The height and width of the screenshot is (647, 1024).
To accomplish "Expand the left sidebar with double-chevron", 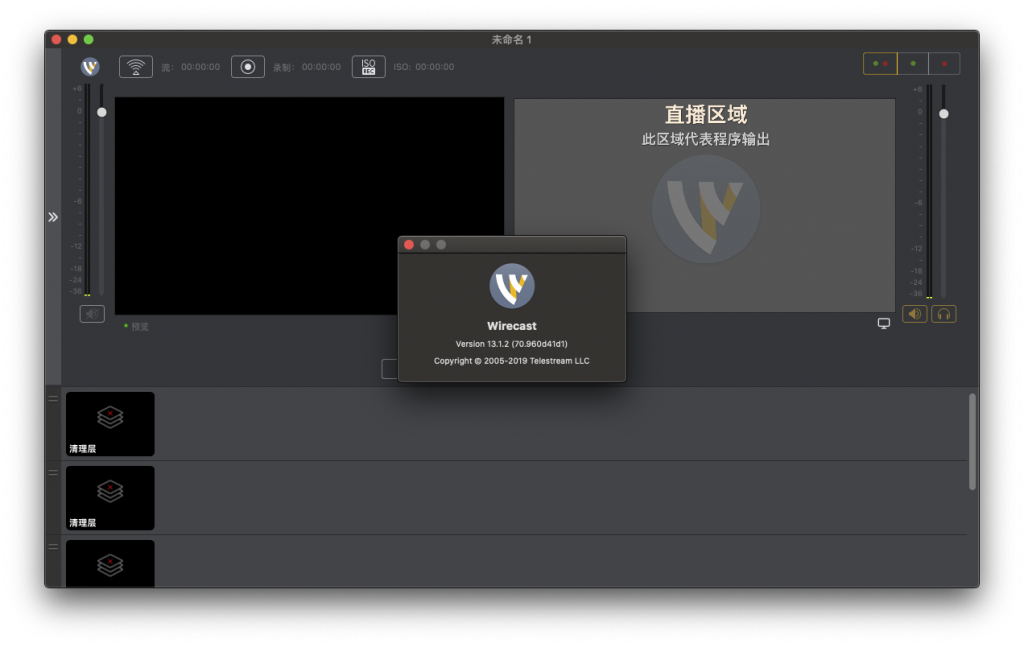I will (x=53, y=217).
